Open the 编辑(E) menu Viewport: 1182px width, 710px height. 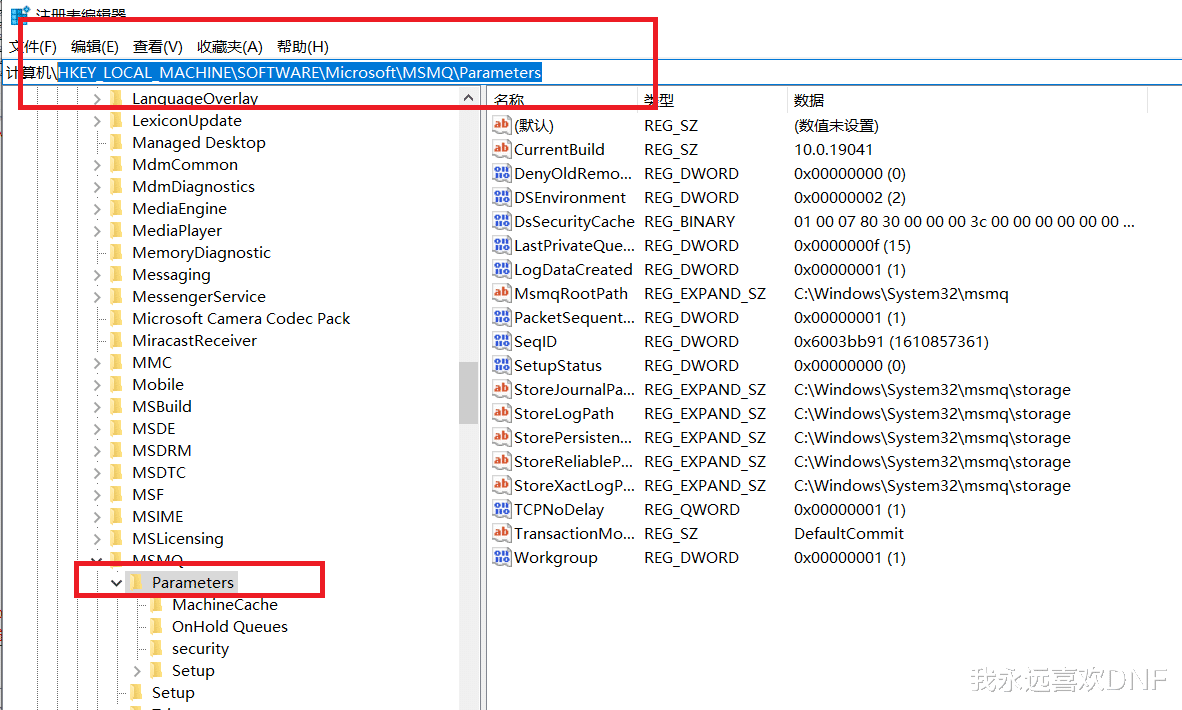click(x=95, y=47)
